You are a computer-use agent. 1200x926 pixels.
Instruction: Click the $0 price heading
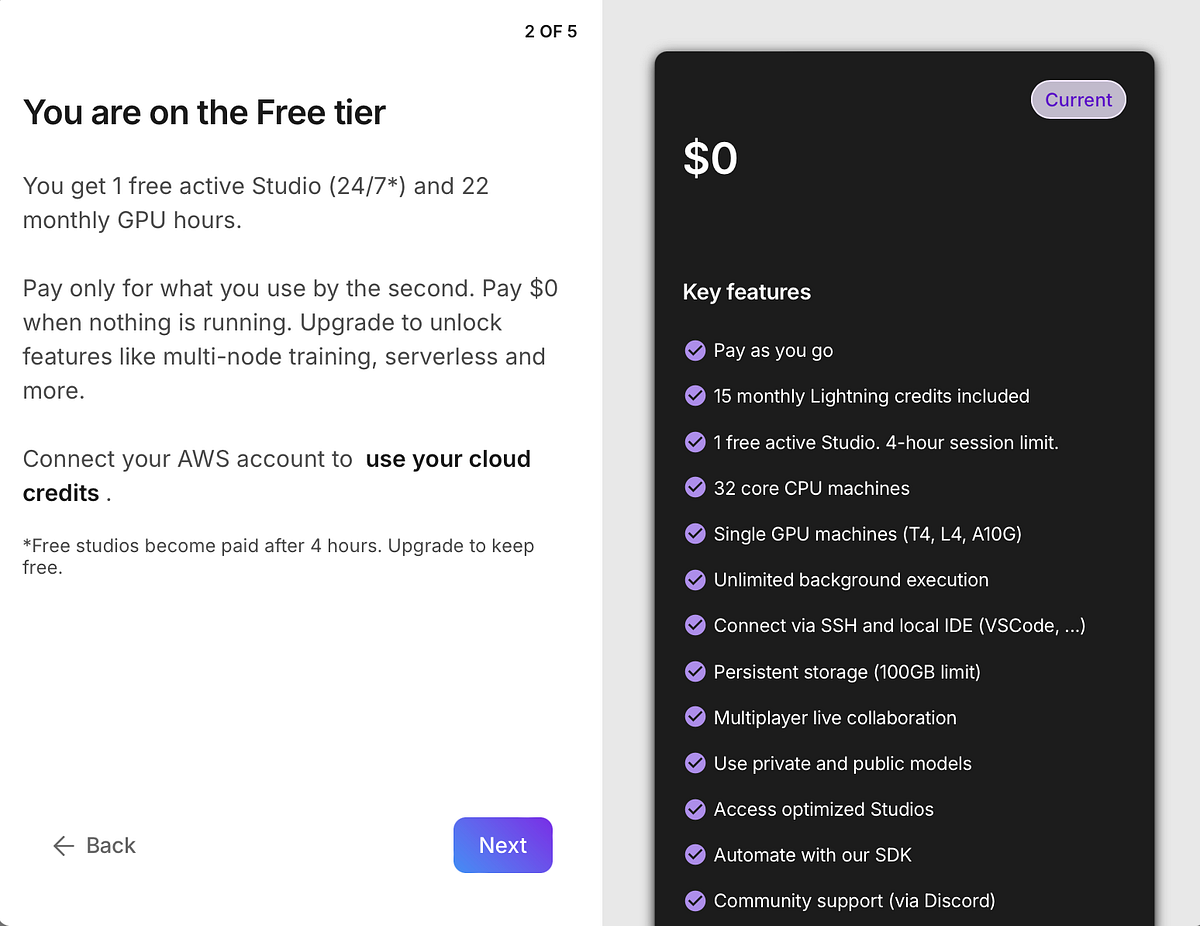coord(710,158)
